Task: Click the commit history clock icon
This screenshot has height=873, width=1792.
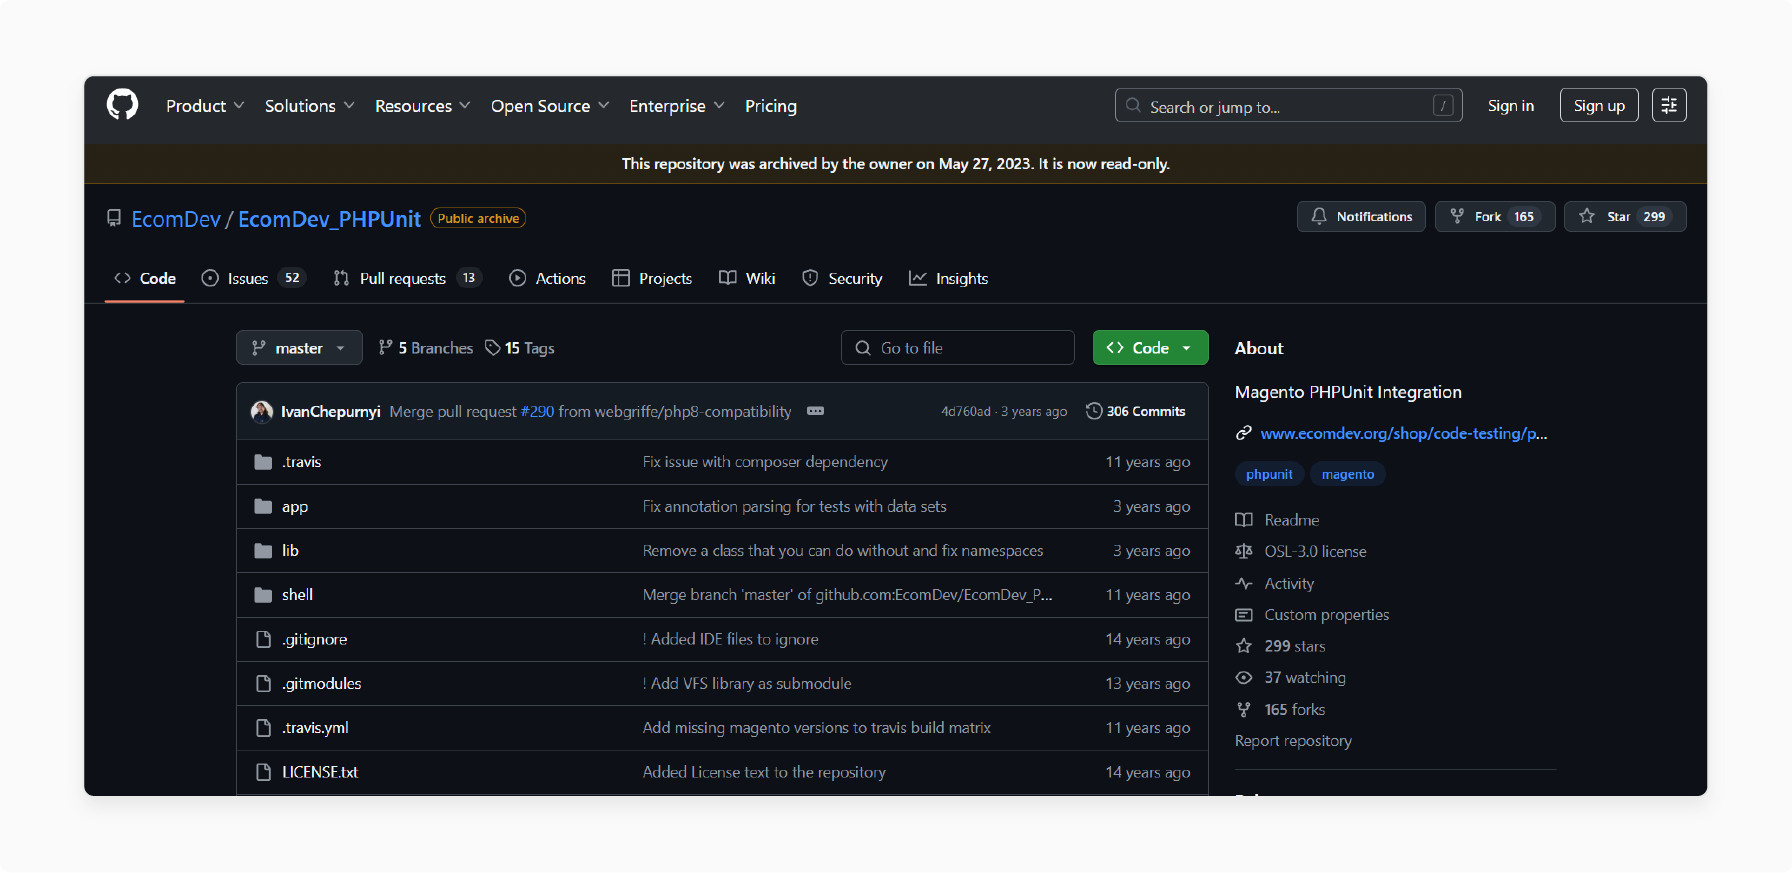Action: (x=1094, y=411)
